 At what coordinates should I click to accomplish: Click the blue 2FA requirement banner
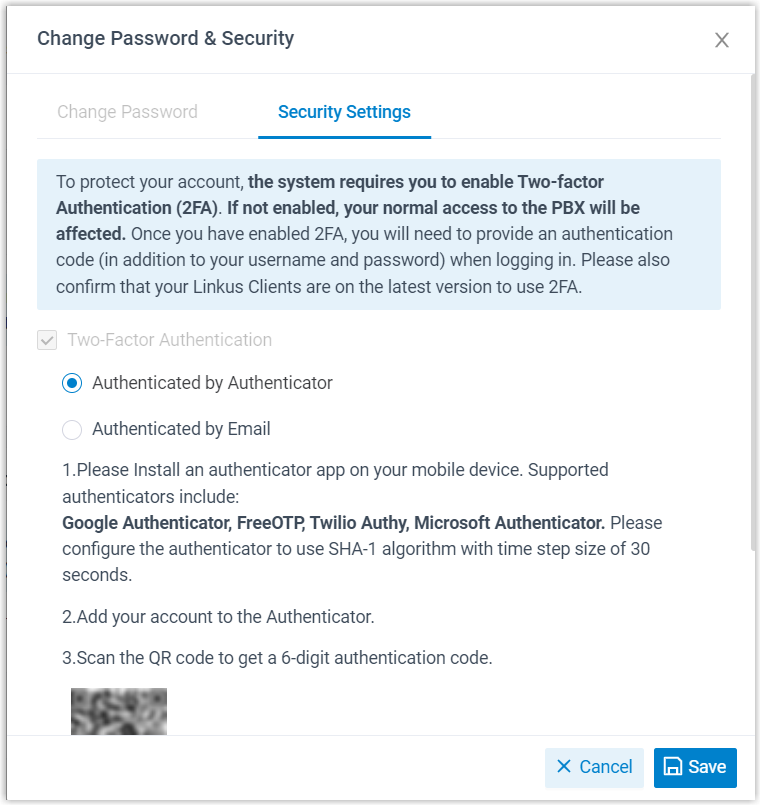tap(379, 233)
